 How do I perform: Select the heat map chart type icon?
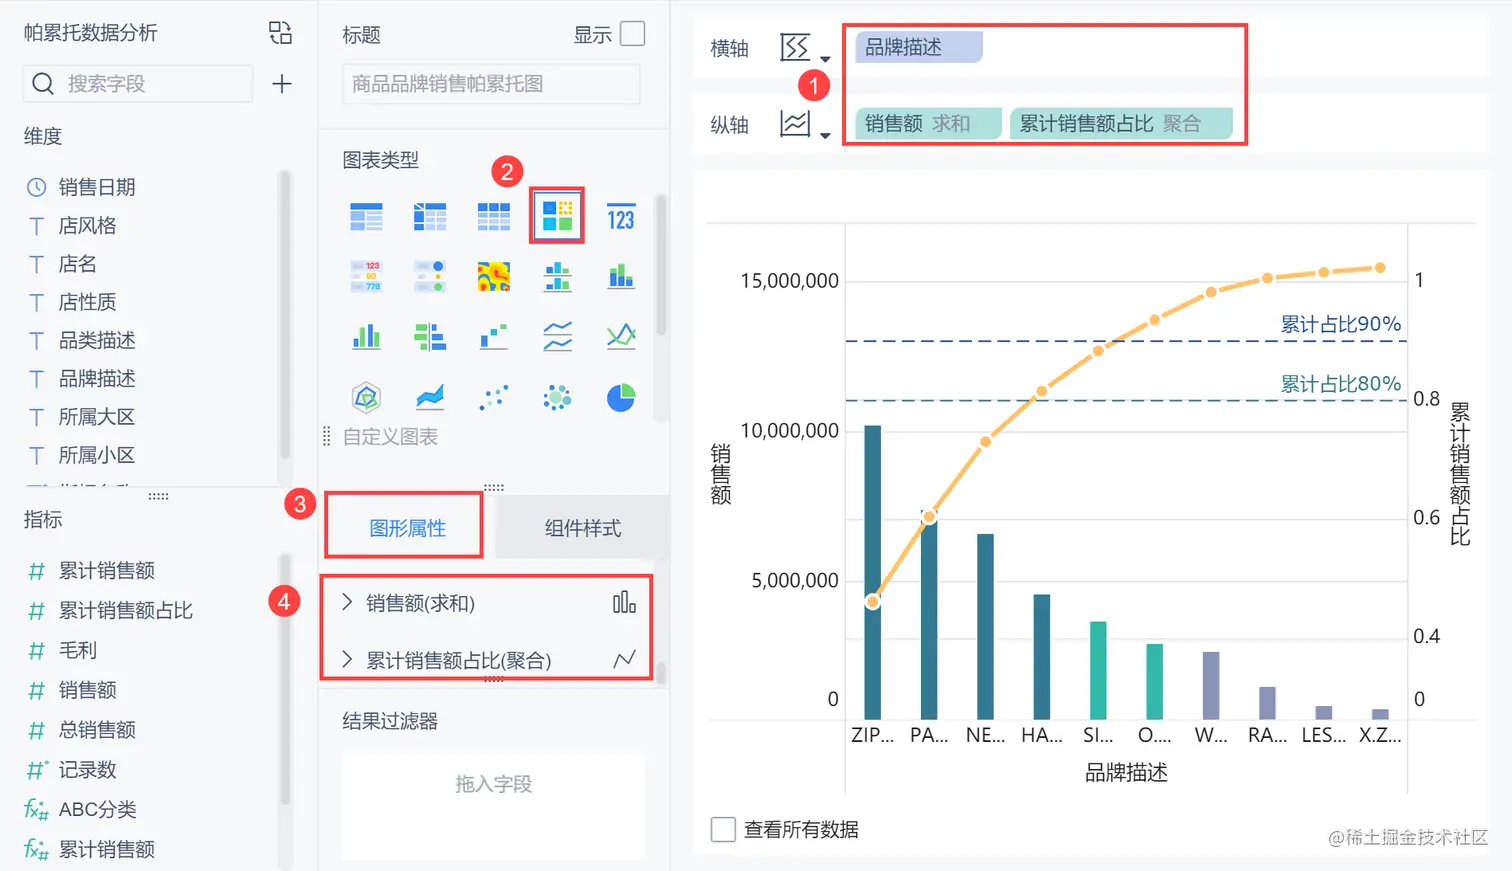coord(494,277)
